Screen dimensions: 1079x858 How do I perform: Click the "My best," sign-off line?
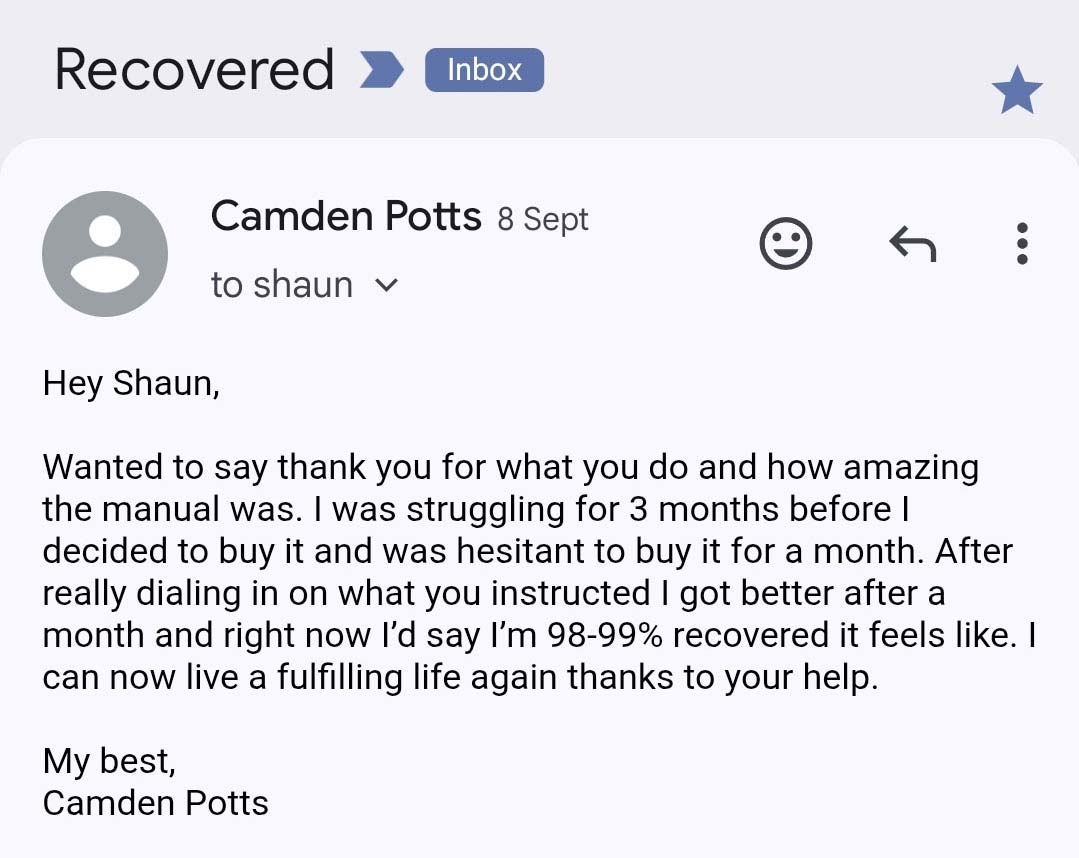[x=109, y=761]
